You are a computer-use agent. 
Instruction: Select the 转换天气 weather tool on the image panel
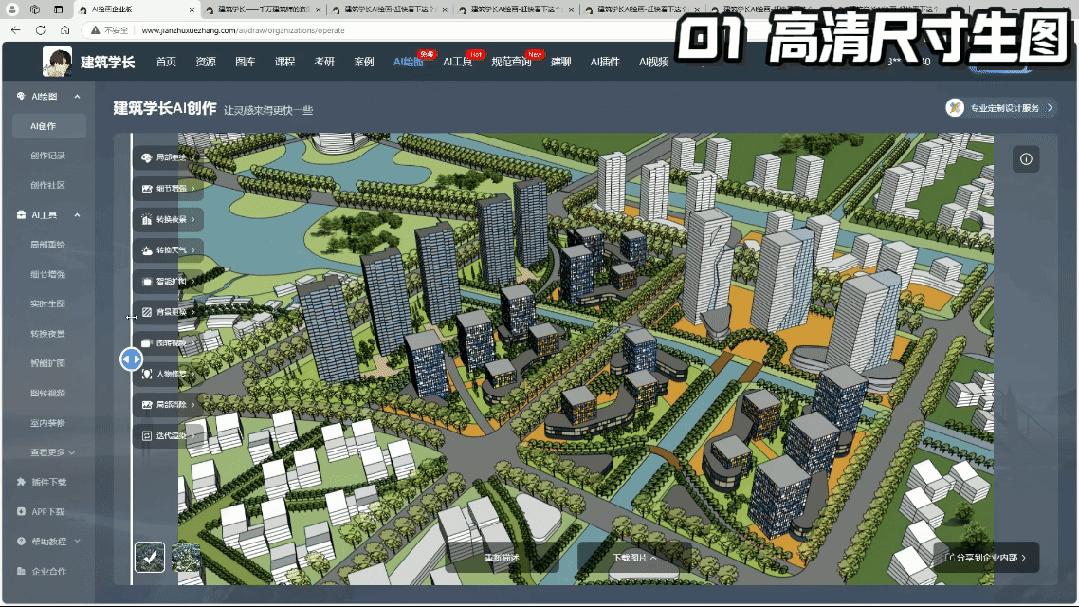(169, 251)
